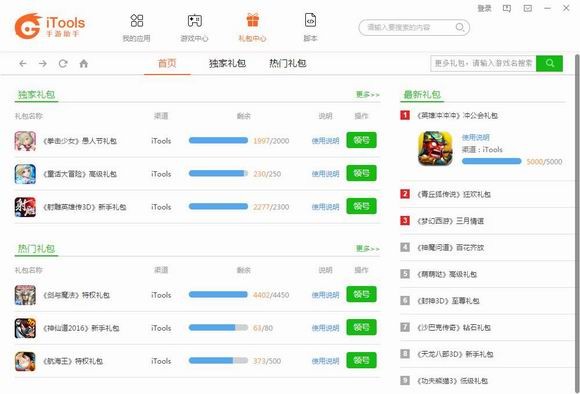The width and height of the screenshot is (580, 394).
Task: Reload the page with the refresh icon
Action: tap(63, 64)
